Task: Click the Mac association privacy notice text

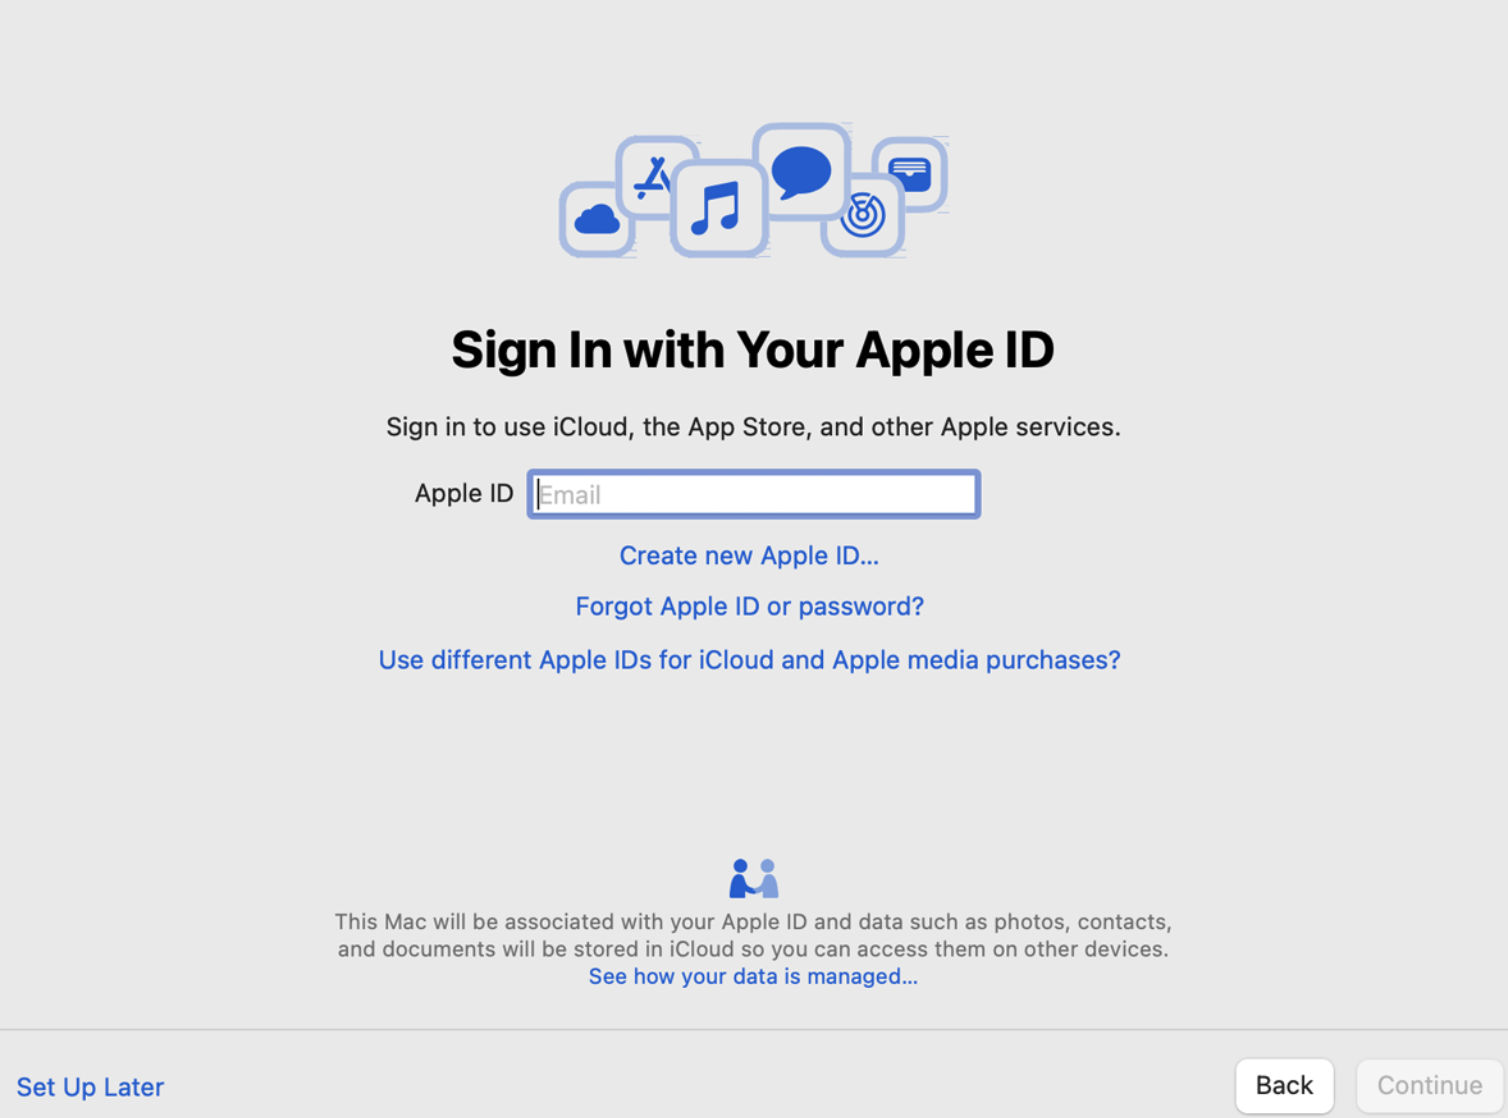Action: point(753,935)
